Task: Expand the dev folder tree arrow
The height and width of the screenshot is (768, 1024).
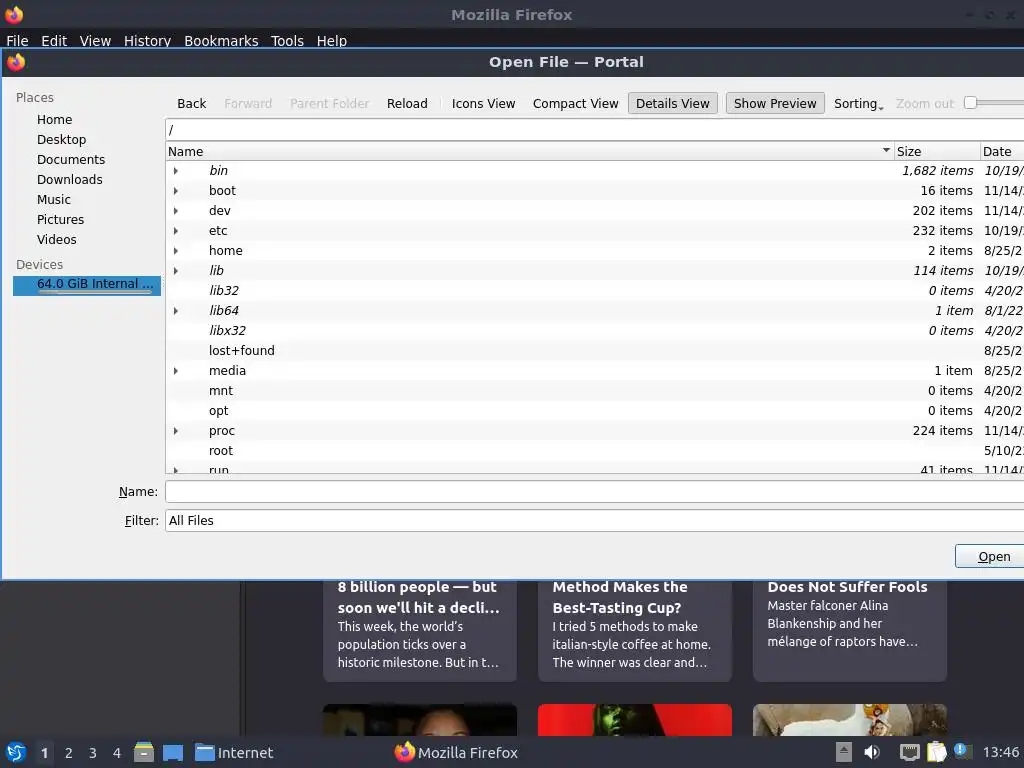Action: (x=176, y=211)
